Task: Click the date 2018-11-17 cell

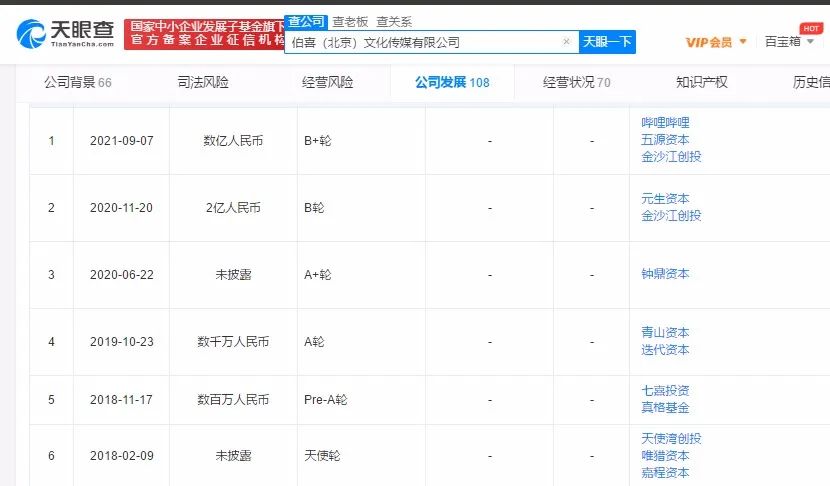Action: [x=122, y=400]
